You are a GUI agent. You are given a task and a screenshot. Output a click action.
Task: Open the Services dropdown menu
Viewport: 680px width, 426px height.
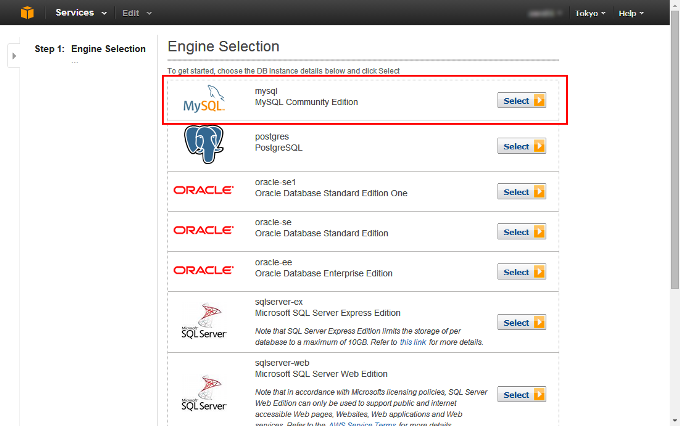click(x=81, y=13)
